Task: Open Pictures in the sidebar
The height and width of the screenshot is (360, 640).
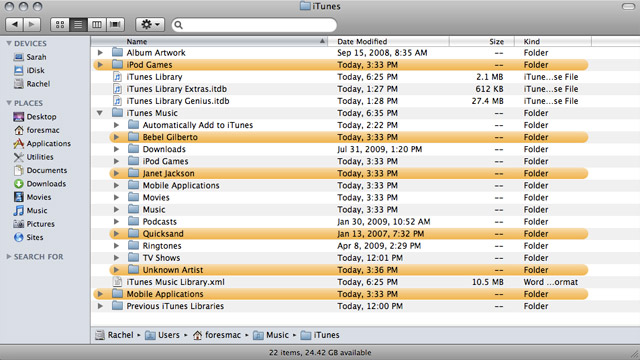Action: 34,224
